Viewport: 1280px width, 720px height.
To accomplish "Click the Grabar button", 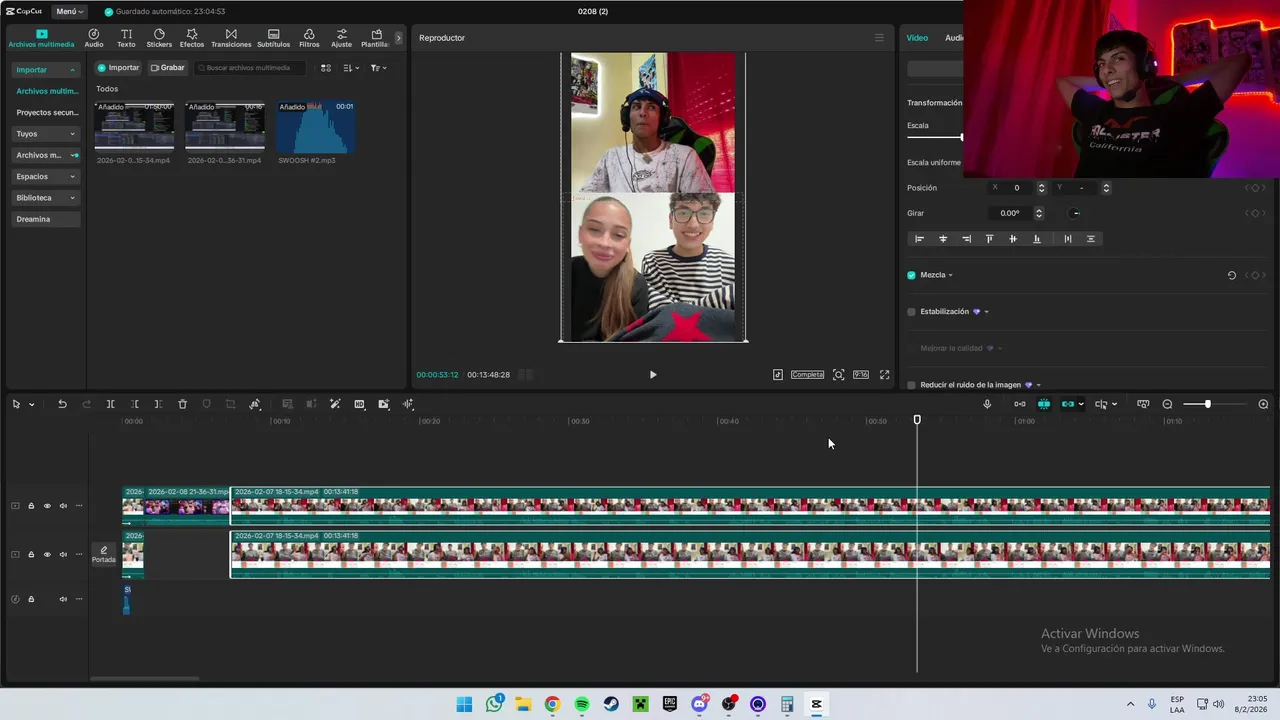I will click(x=167, y=68).
